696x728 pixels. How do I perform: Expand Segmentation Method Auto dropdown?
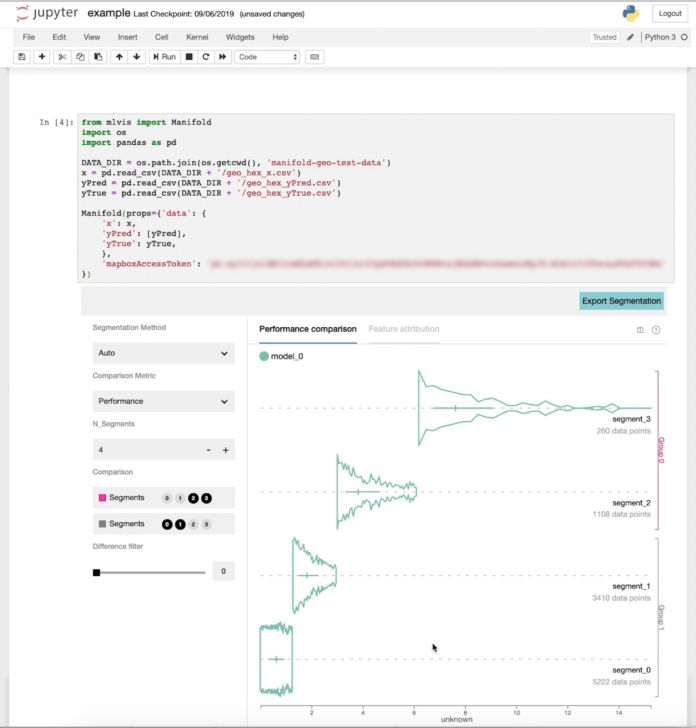(x=163, y=353)
